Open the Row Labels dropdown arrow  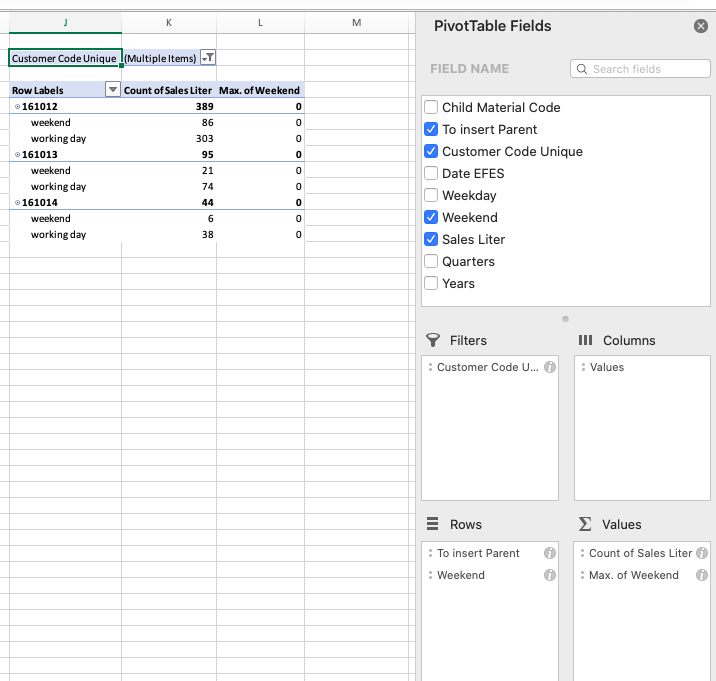click(x=112, y=90)
